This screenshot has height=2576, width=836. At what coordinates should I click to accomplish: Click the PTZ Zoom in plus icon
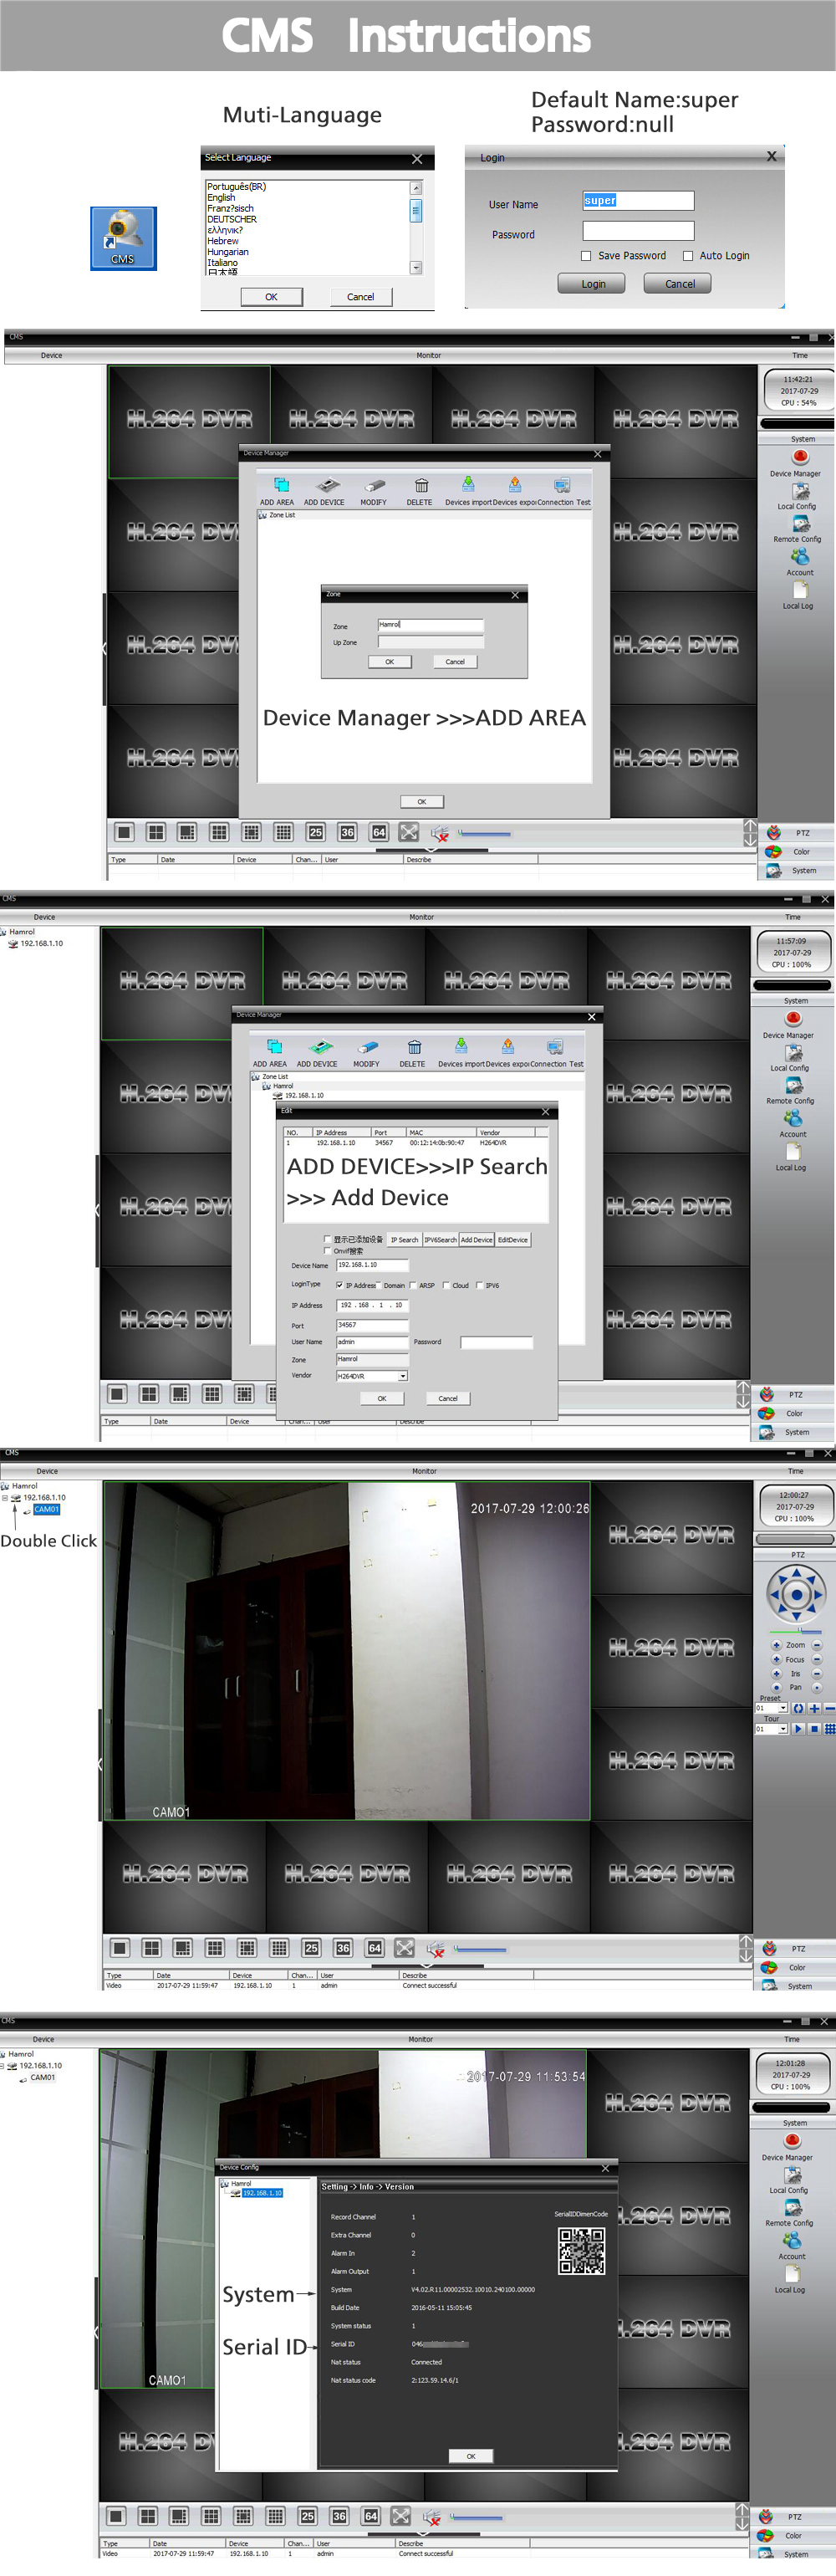tap(776, 1645)
